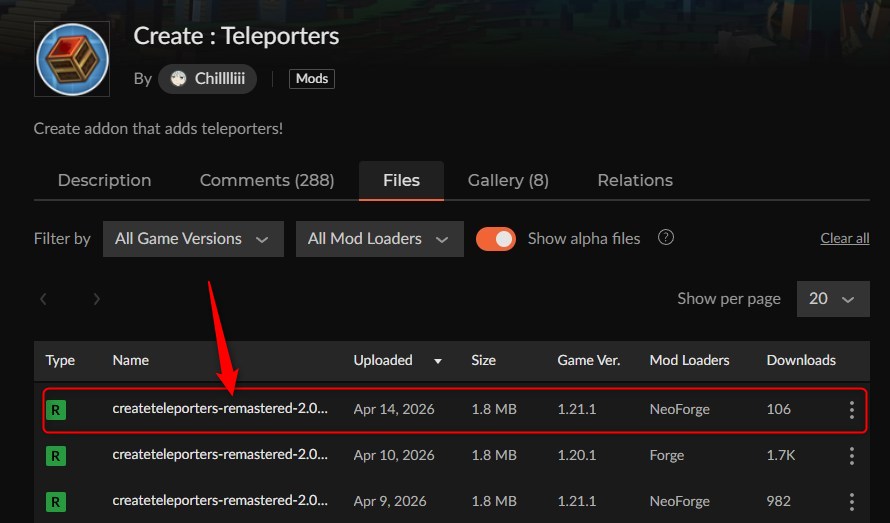890x523 pixels.
Task: Click the 106 downloads value
Action: point(778,409)
